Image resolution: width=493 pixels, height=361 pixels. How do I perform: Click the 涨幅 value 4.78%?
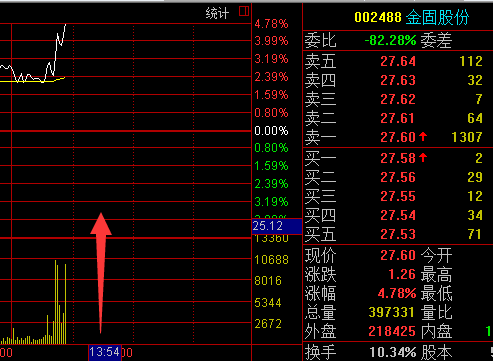click(397, 293)
